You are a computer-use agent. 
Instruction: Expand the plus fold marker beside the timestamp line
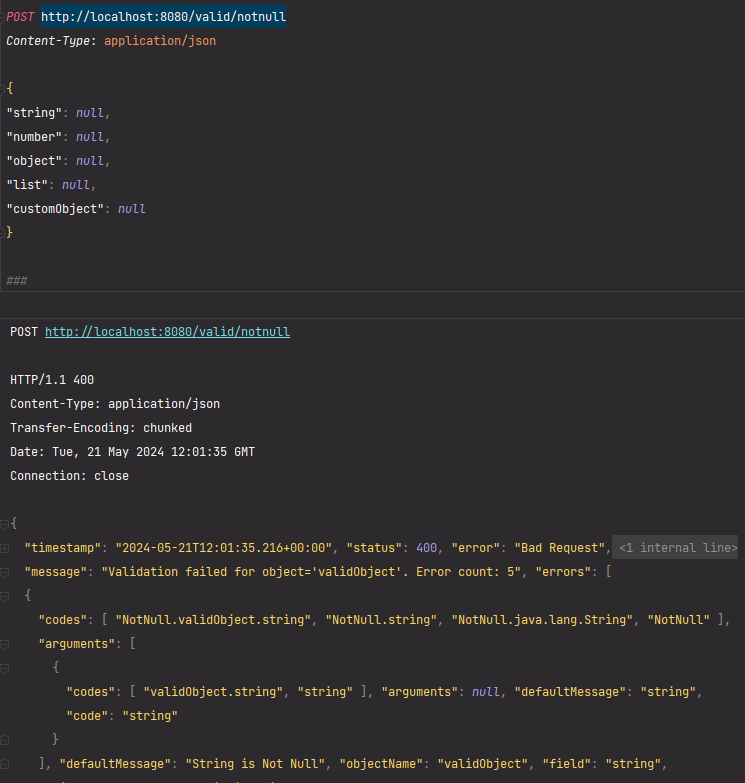click(4, 548)
